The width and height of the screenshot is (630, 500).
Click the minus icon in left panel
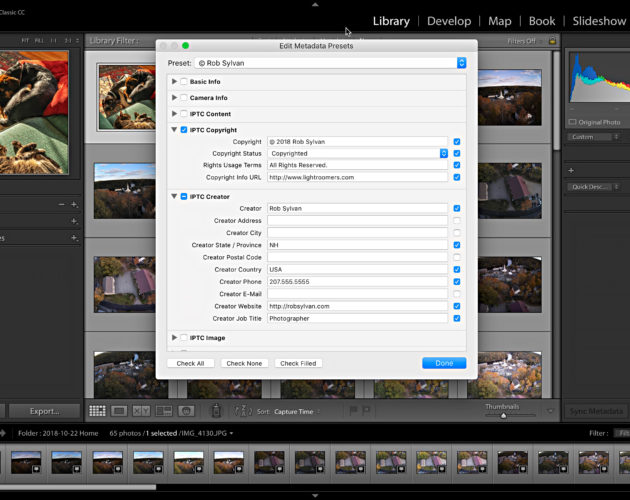click(61, 205)
